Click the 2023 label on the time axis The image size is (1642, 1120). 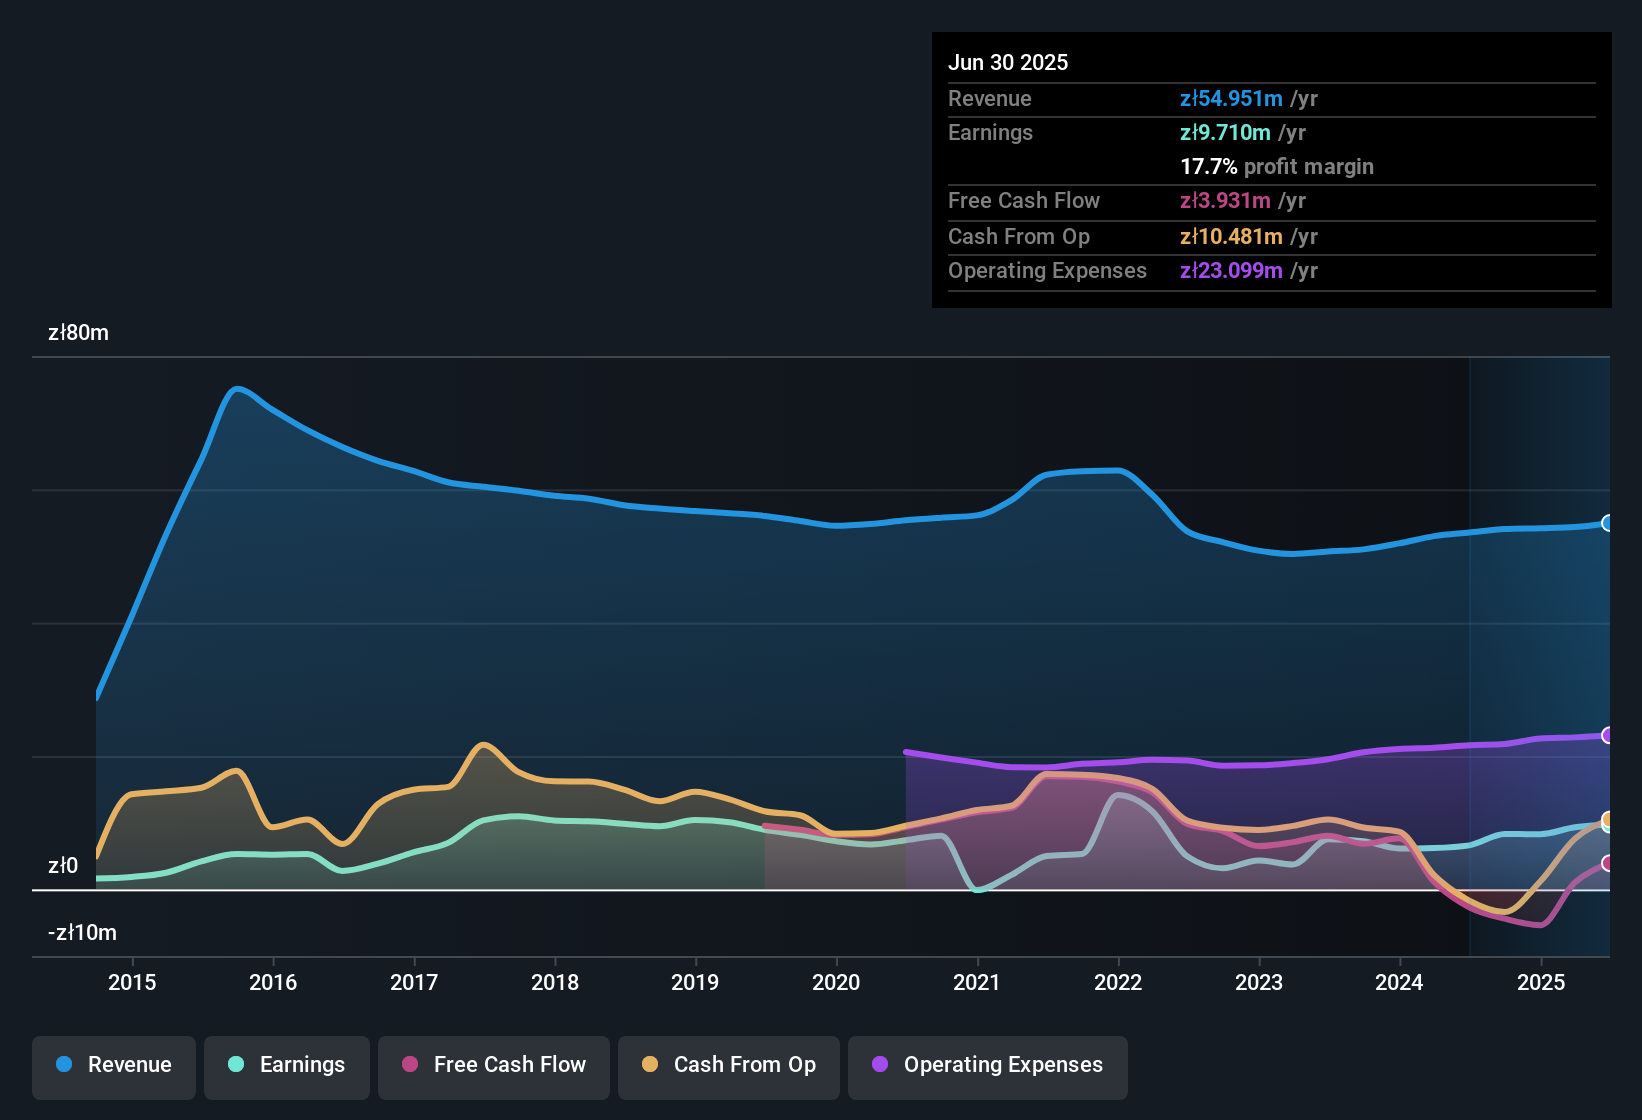[x=1259, y=982]
